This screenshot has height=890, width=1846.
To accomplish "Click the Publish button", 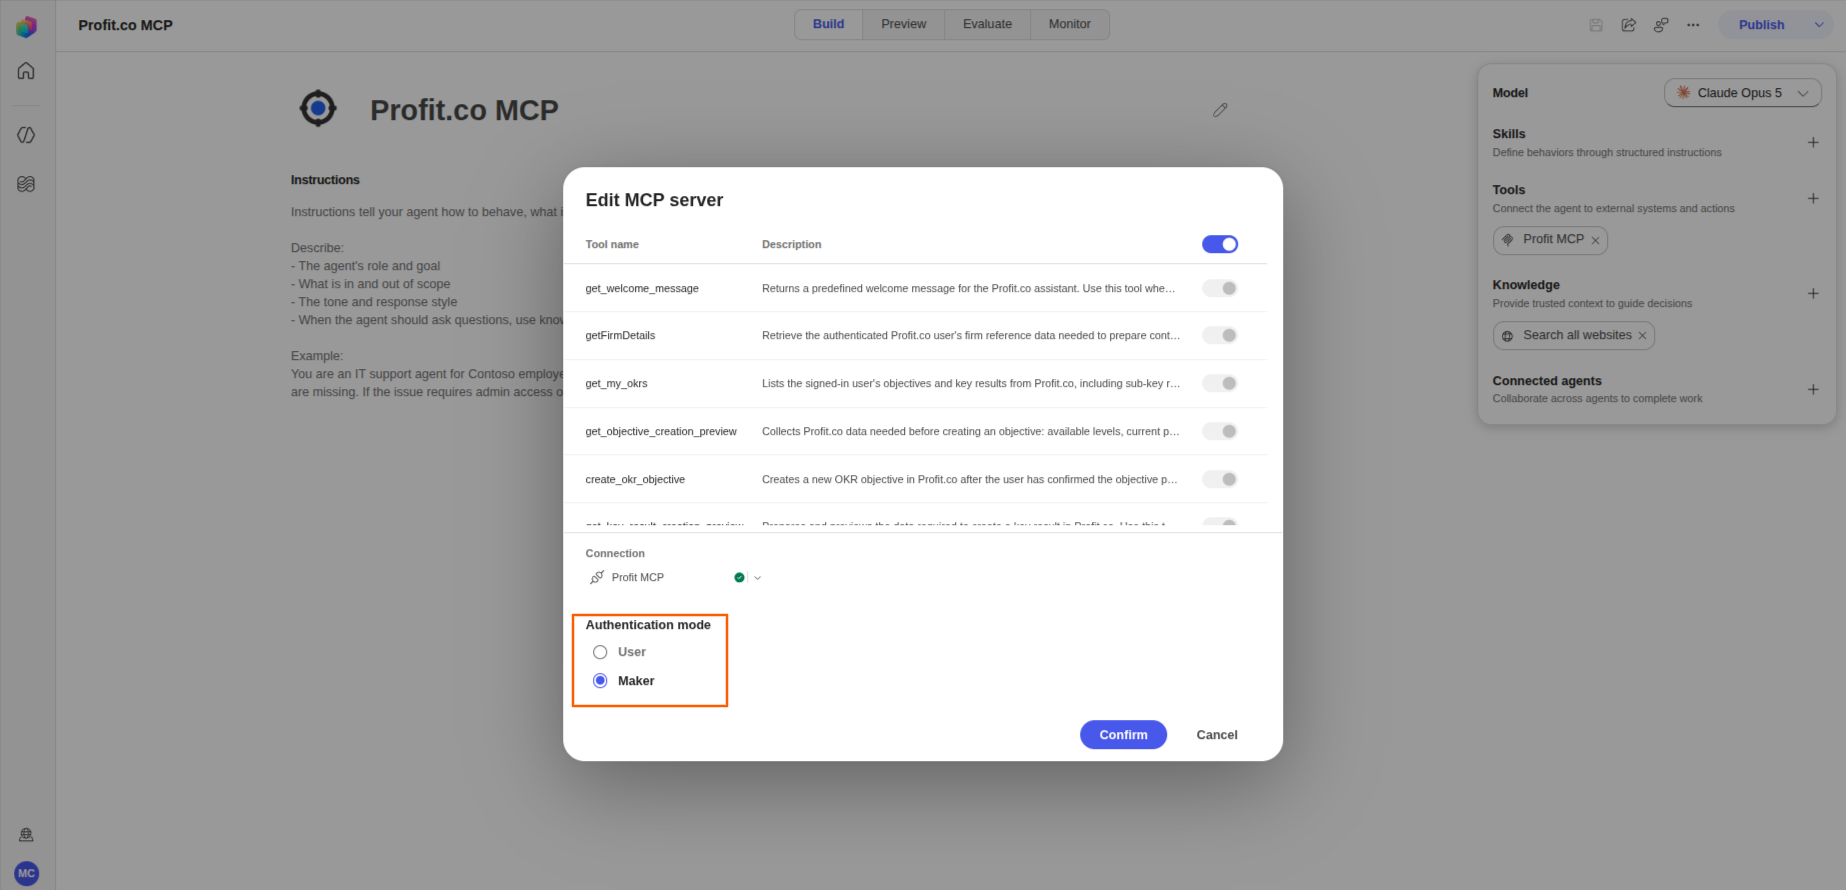I will point(1761,25).
